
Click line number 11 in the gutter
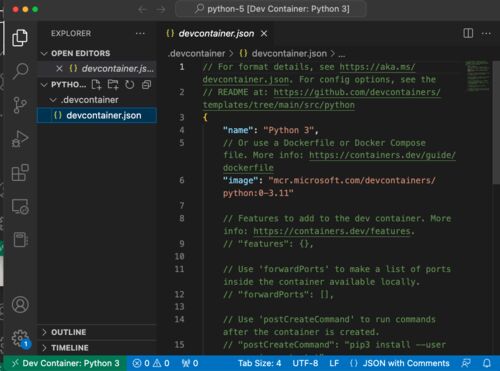179,269
